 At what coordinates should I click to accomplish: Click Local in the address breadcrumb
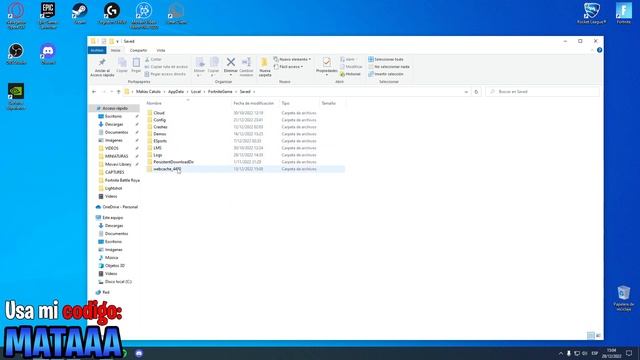(x=196, y=92)
